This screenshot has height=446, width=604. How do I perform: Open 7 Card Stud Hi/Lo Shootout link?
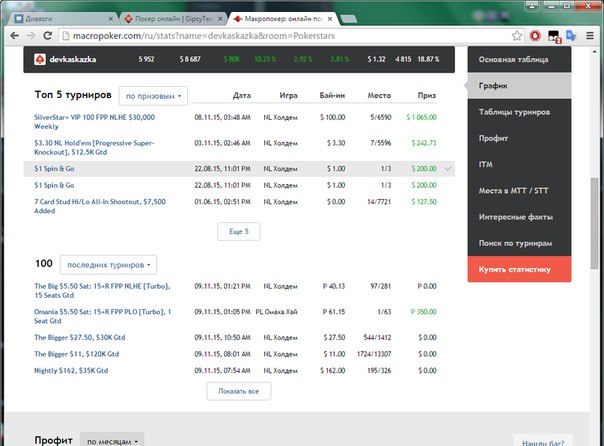tap(100, 206)
